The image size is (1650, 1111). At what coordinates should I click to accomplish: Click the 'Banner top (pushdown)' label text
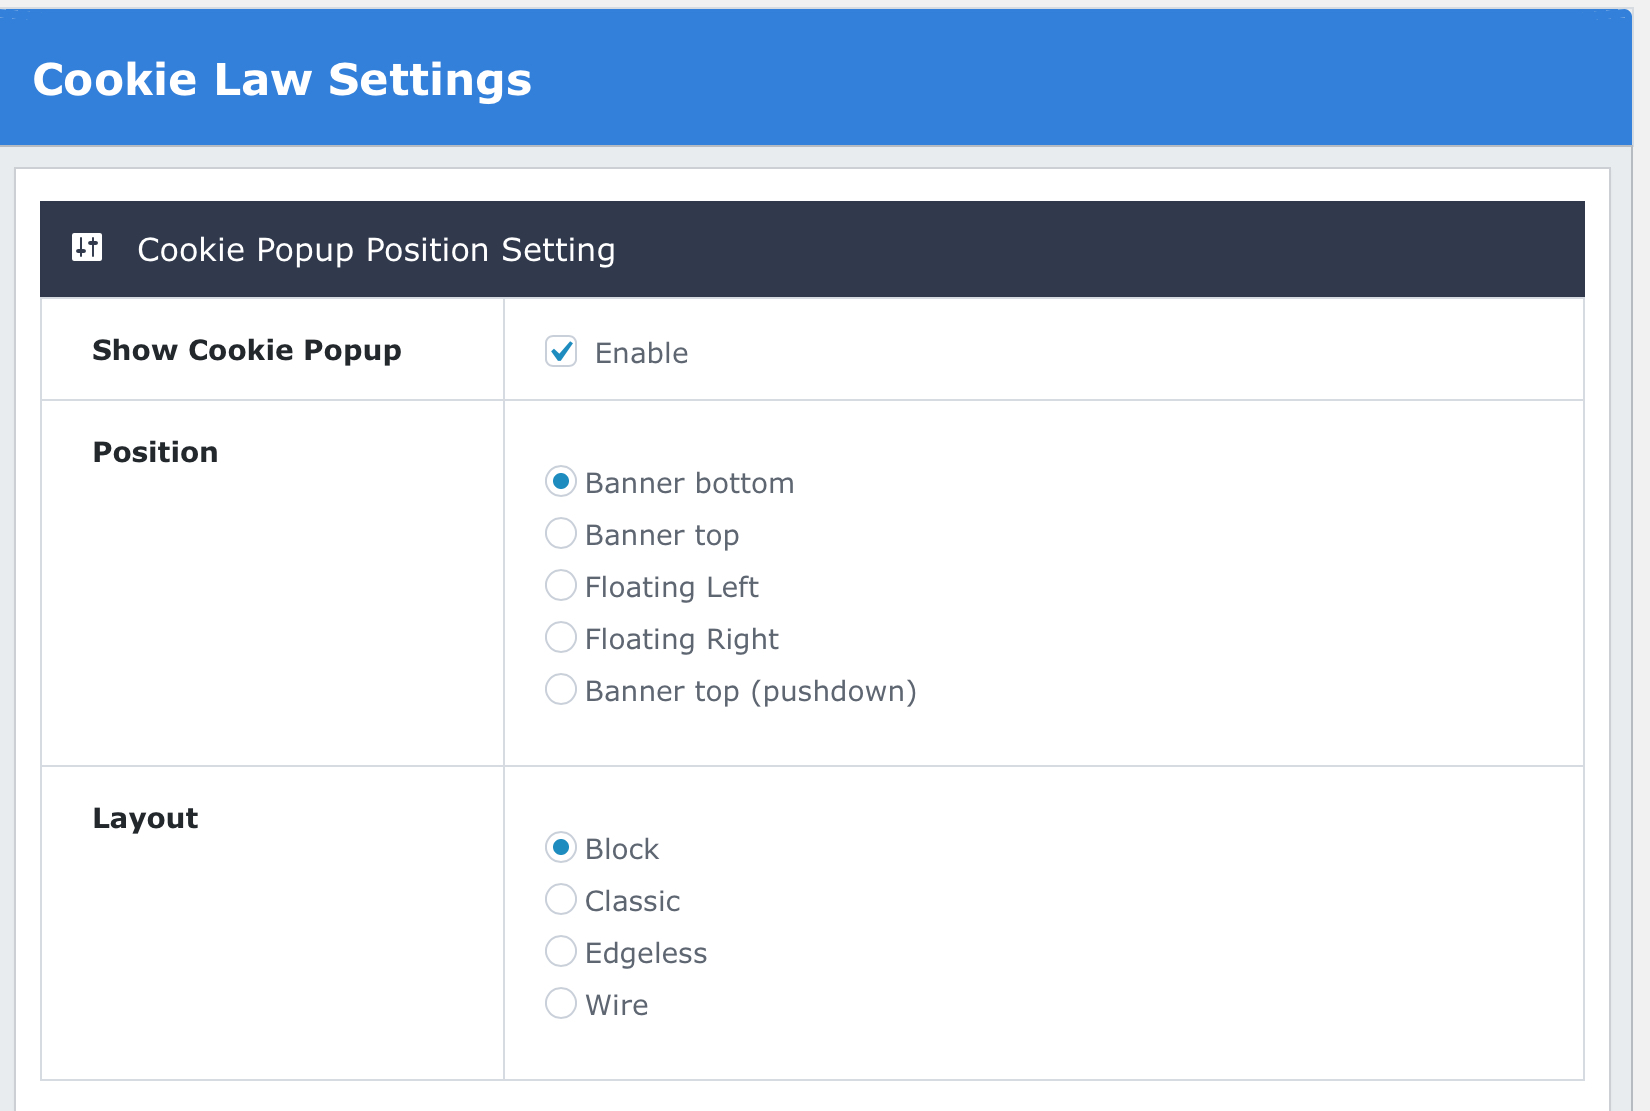point(750,691)
